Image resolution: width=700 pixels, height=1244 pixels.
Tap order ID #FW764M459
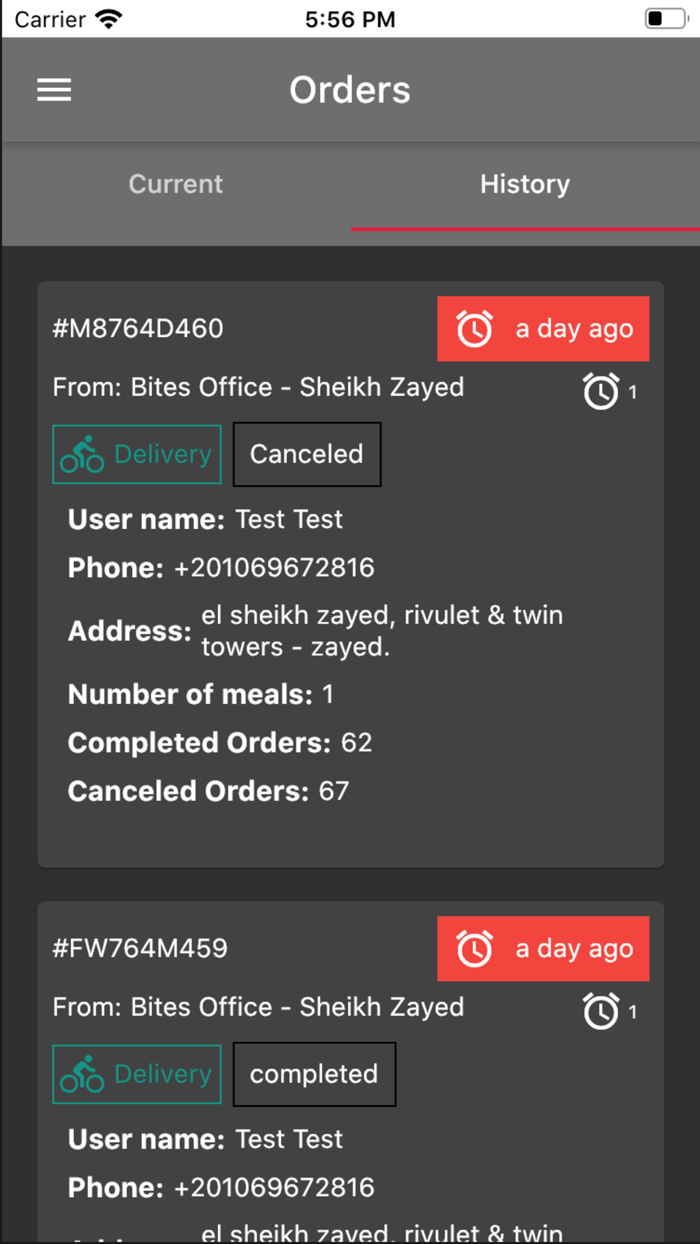[140, 948]
